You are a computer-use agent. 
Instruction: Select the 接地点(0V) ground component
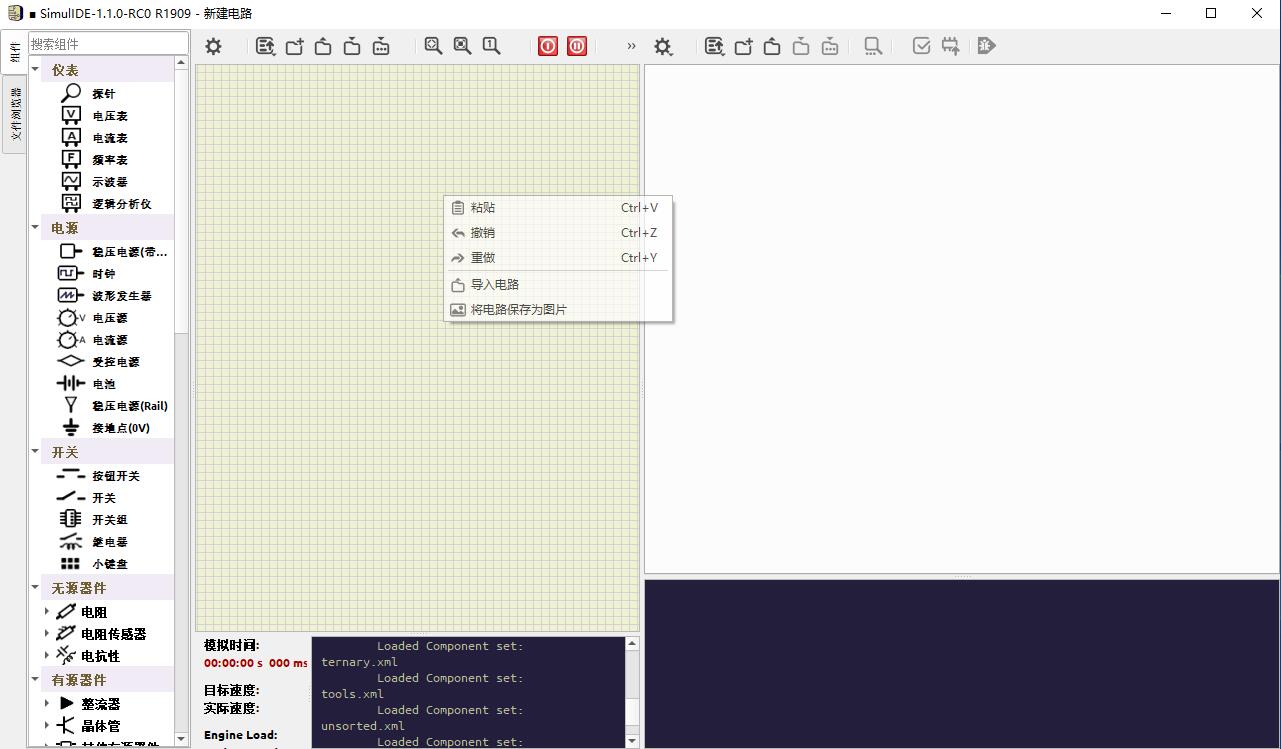coord(120,428)
